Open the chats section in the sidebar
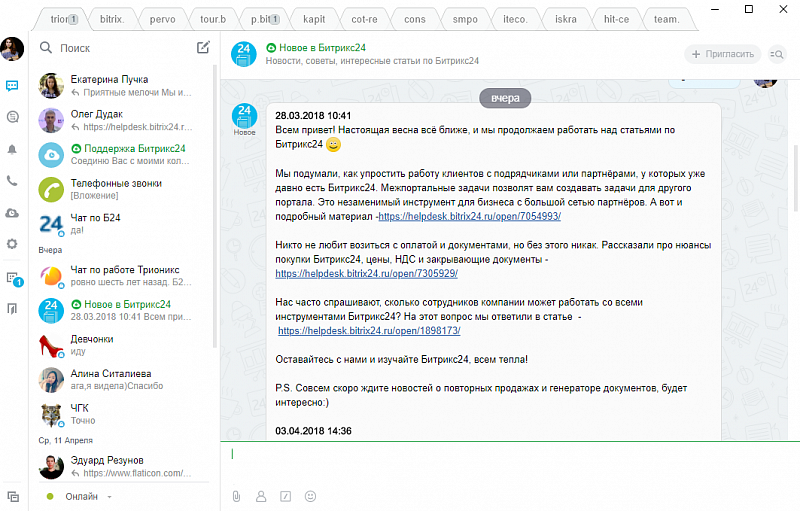 point(12,85)
